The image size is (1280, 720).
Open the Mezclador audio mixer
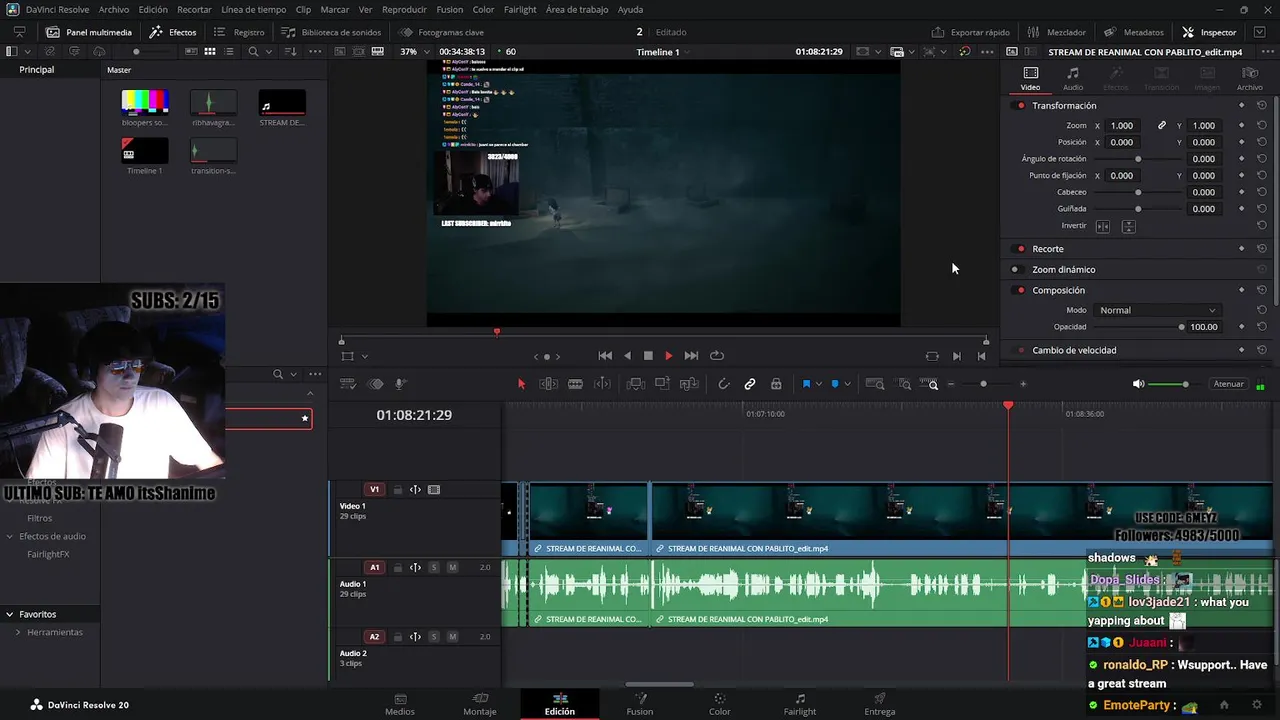coord(1056,32)
